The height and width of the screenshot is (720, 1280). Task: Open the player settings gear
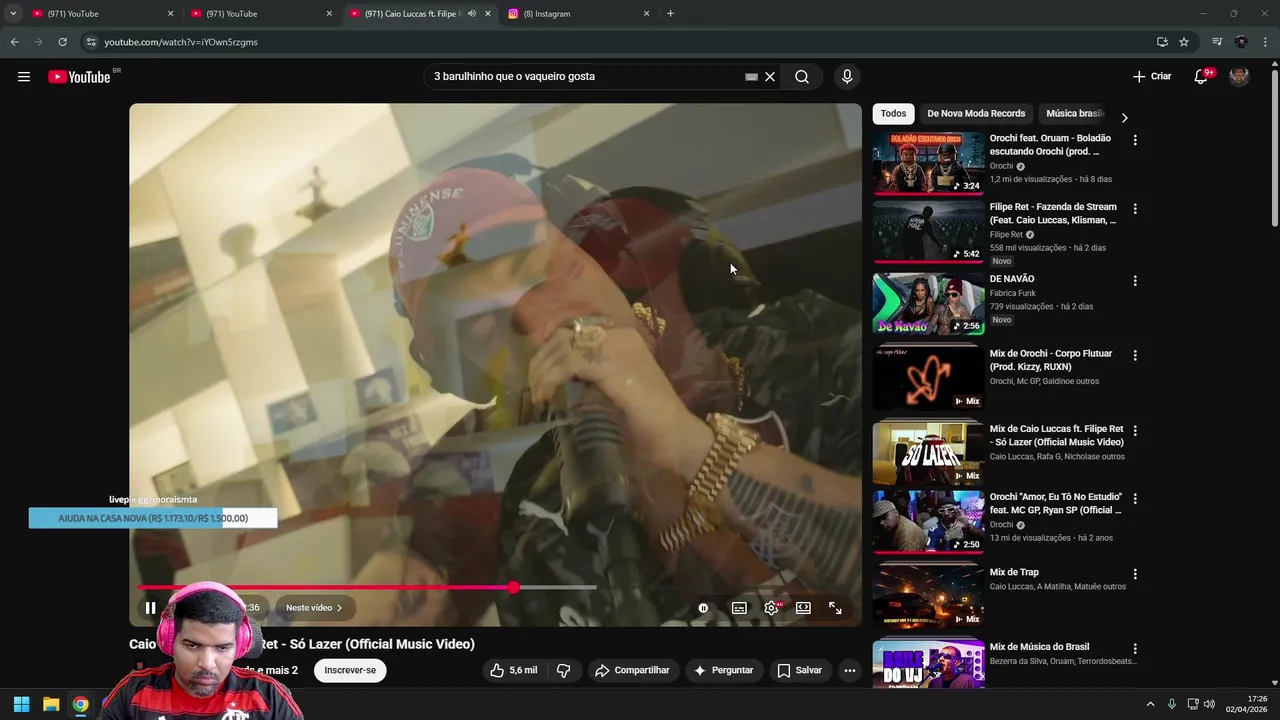771,608
